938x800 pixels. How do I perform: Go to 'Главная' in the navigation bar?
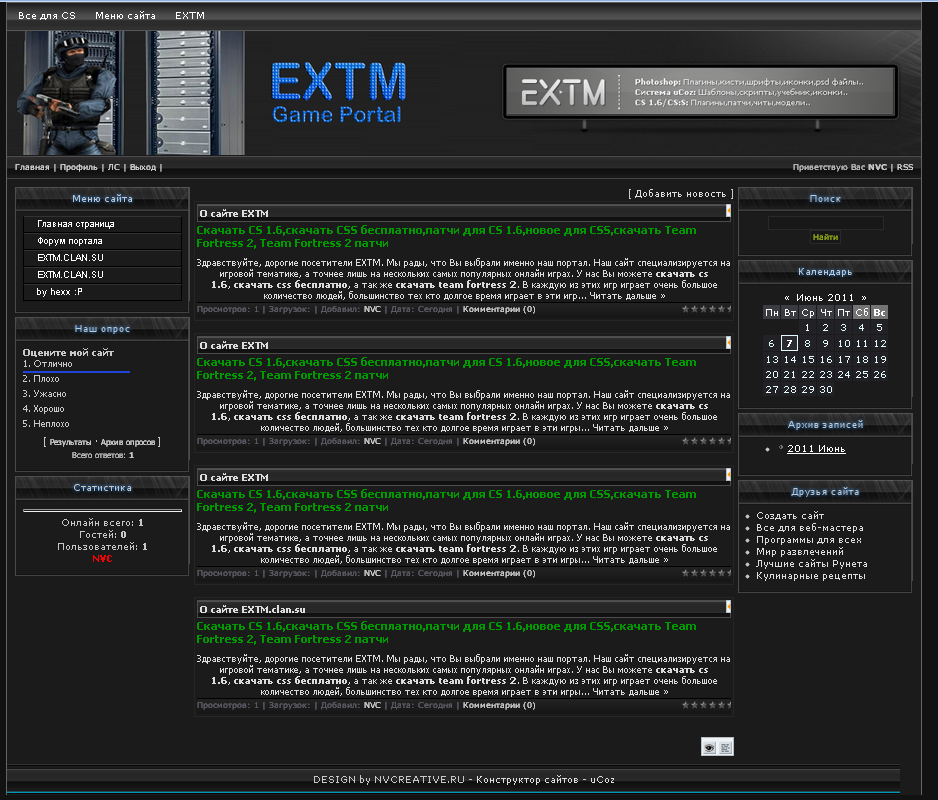[x=32, y=167]
